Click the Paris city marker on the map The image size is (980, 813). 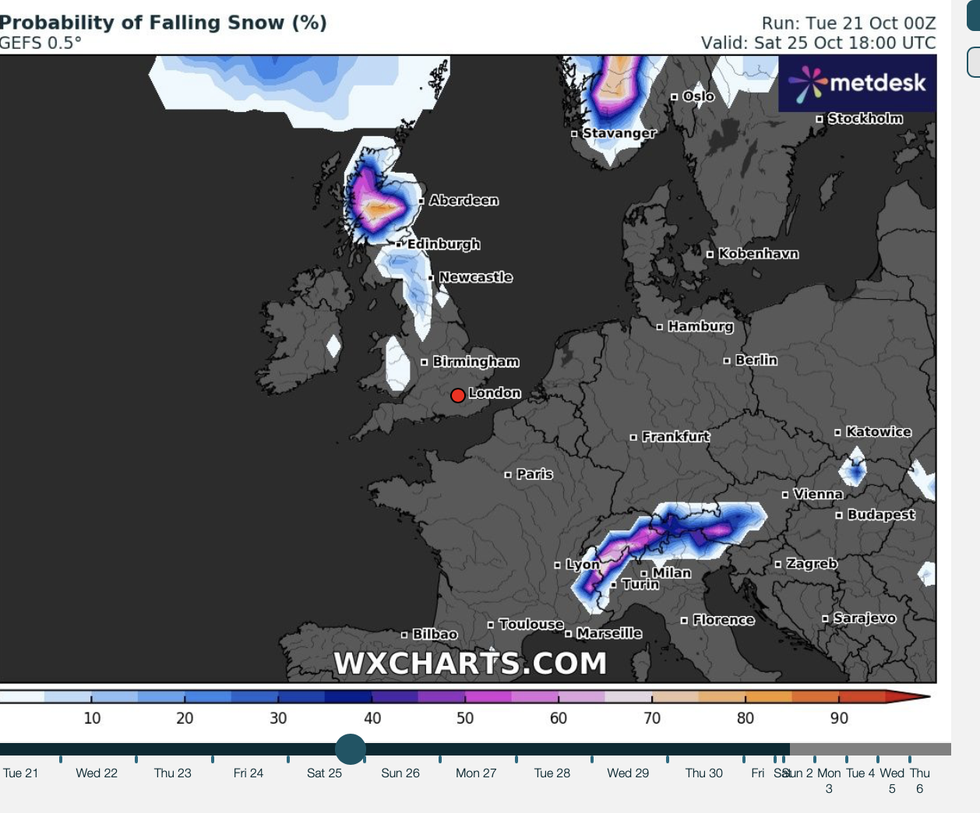(x=509, y=474)
